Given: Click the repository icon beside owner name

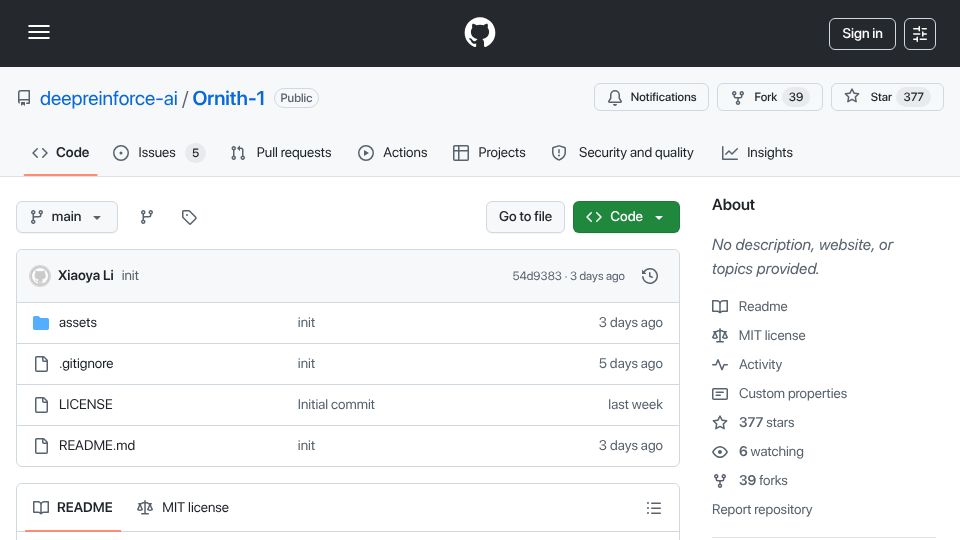Looking at the screenshot, I should click(x=24, y=98).
